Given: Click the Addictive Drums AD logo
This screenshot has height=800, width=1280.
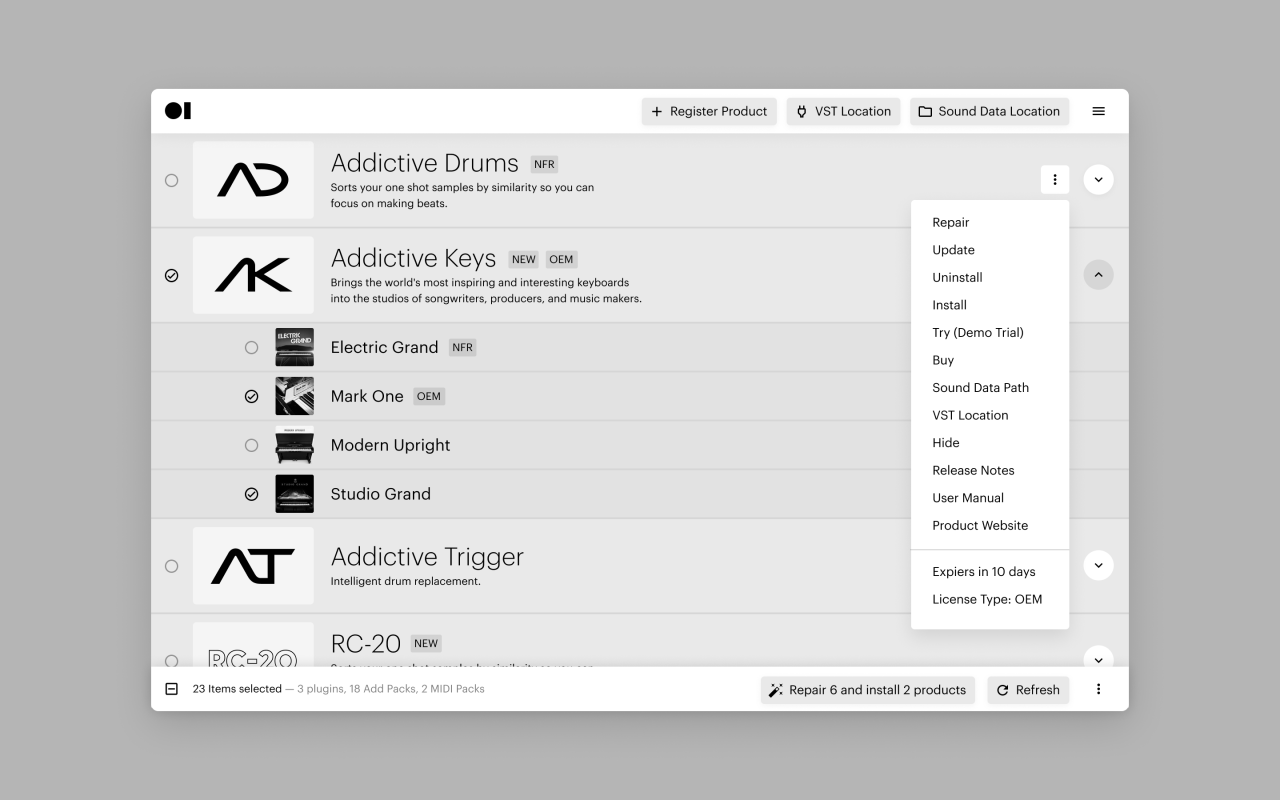Looking at the screenshot, I should tap(253, 180).
